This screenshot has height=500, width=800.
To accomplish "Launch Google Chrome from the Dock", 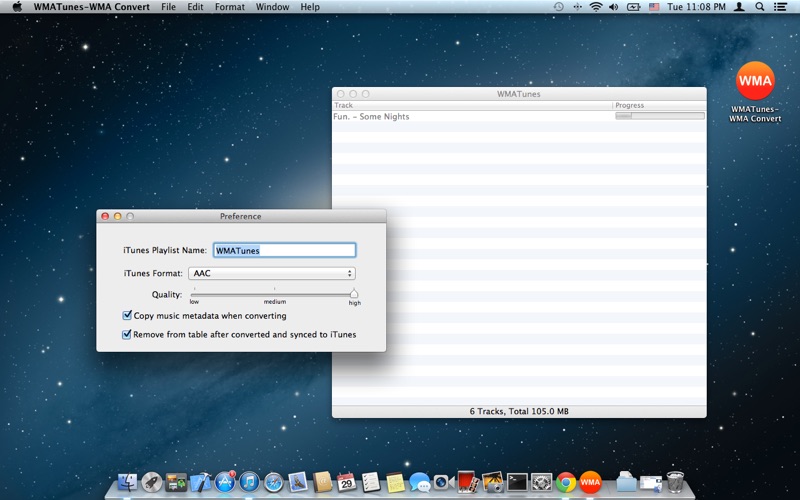I will tap(566, 482).
